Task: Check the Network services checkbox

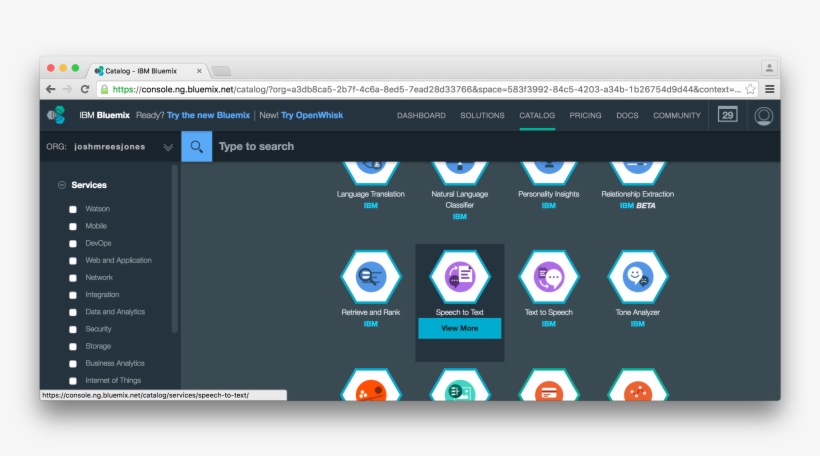Action: pos(73,278)
